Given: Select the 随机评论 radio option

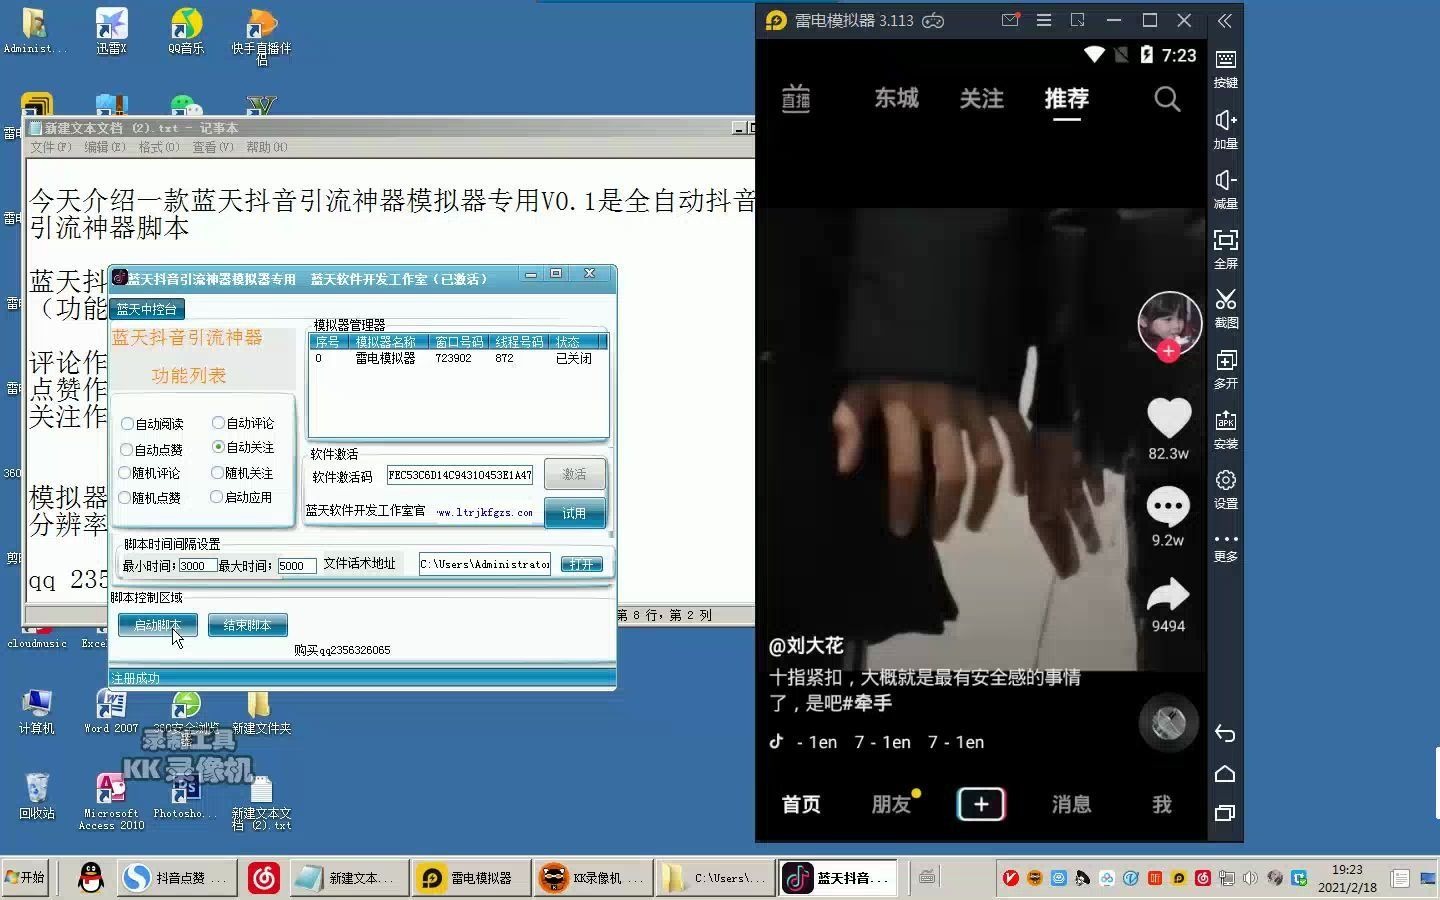Looking at the screenshot, I should 125,473.
